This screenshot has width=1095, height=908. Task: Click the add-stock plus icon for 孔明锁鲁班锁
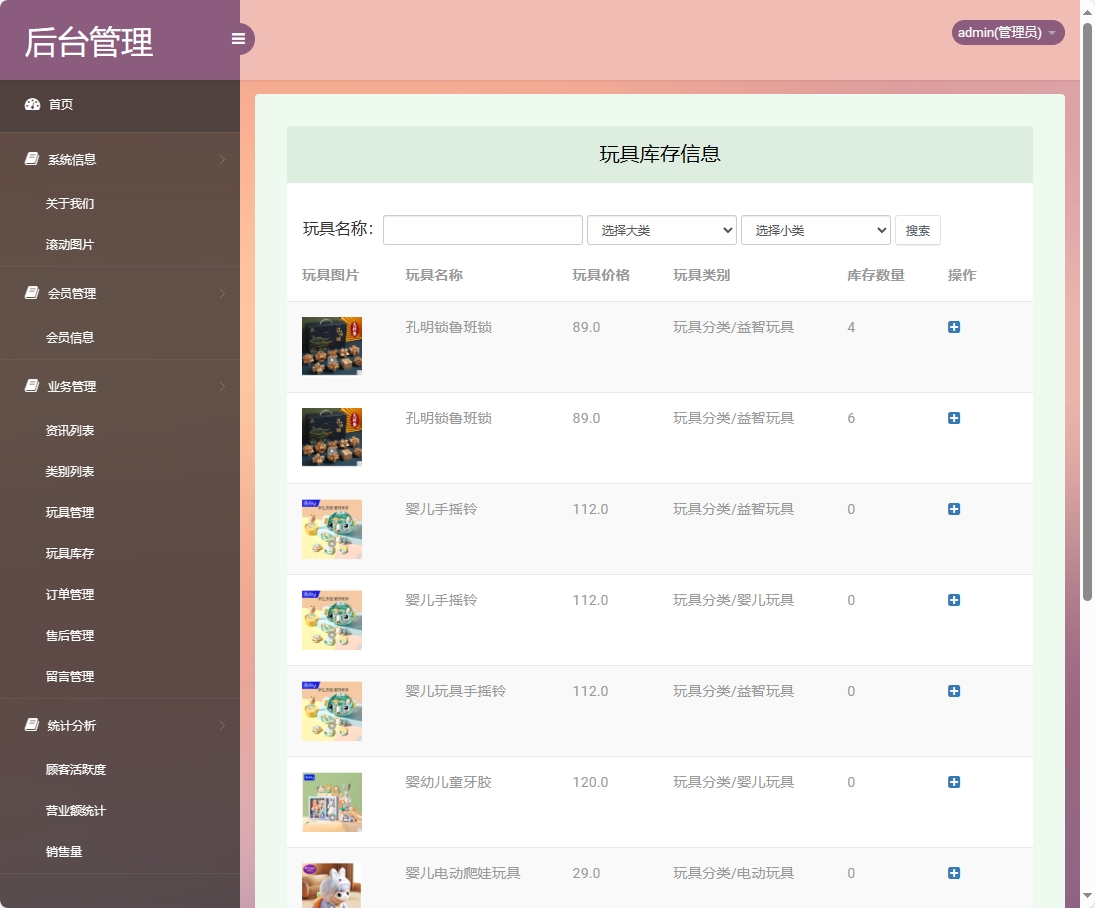[x=953, y=327]
